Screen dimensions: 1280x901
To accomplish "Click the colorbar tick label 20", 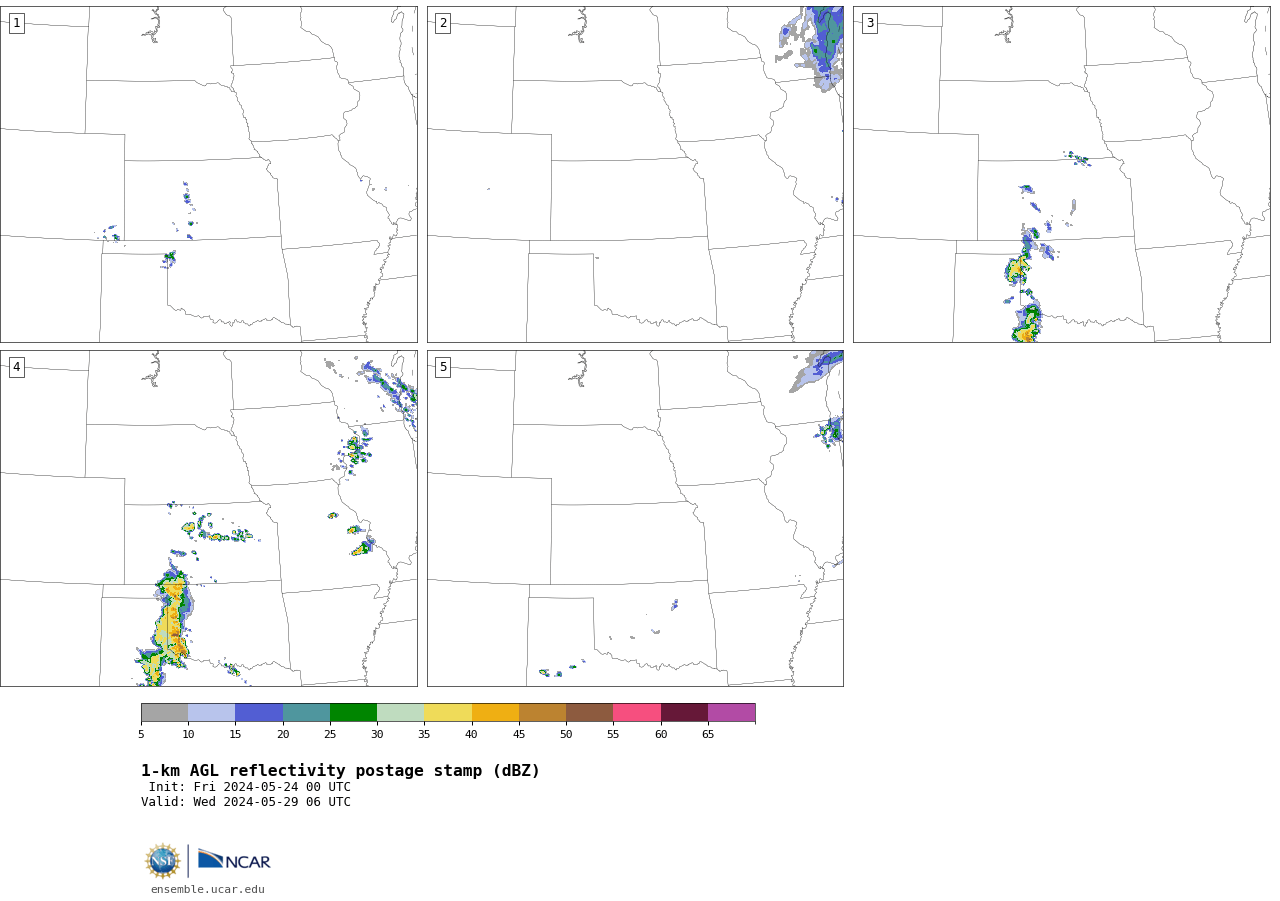I will [283, 735].
